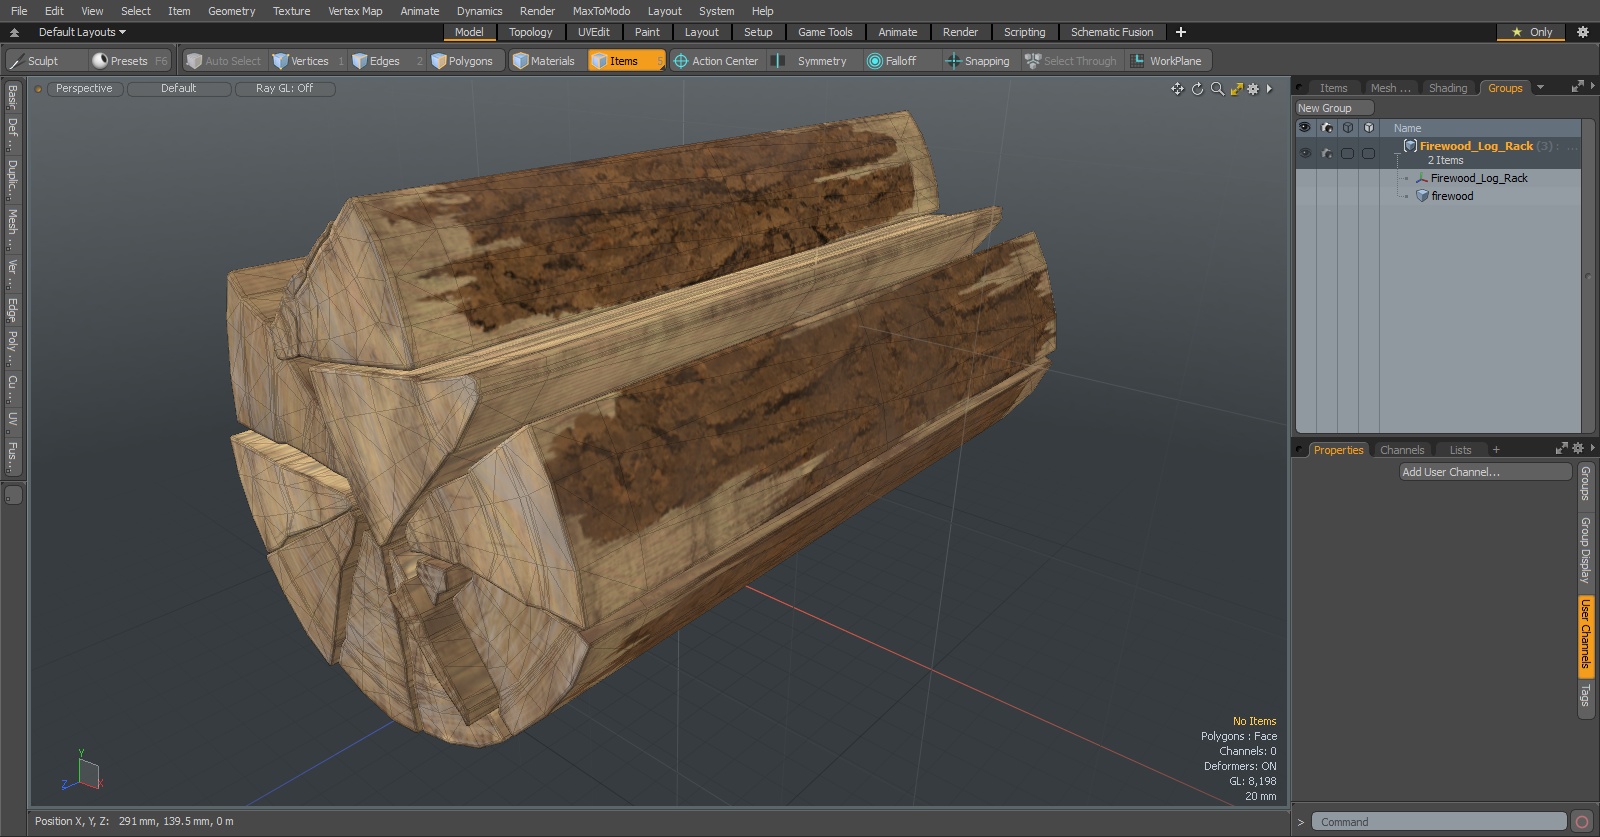Switch to Materials selection mode
This screenshot has height=837, width=1600.
point(546,61)
